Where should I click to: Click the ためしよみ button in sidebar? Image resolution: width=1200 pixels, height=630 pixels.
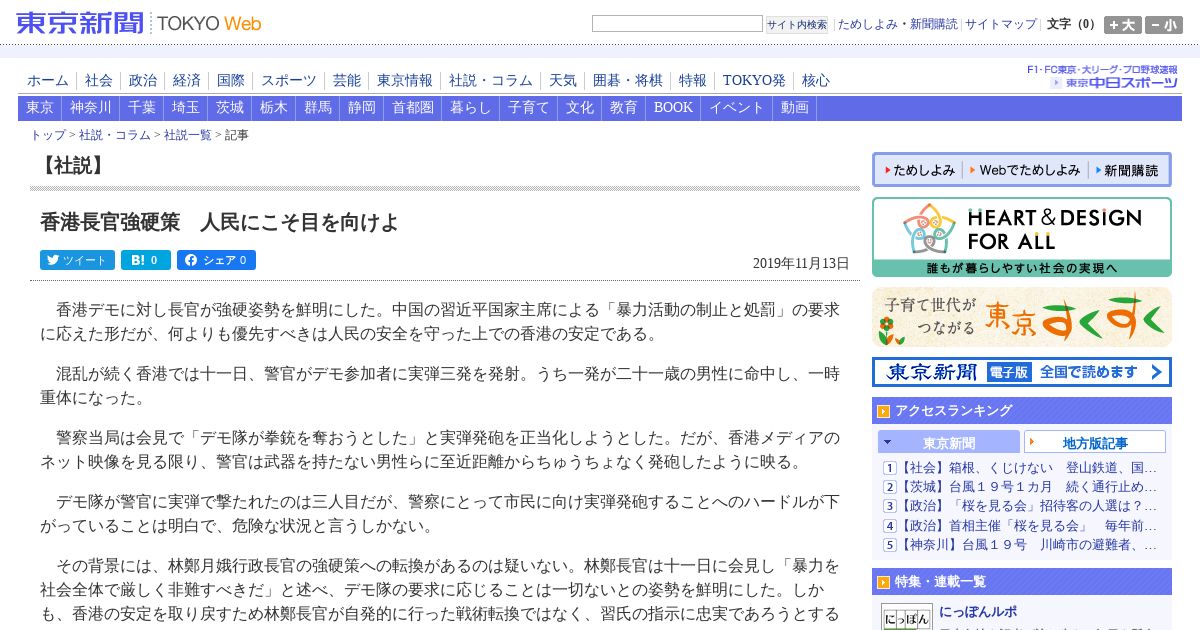(919, 170)
